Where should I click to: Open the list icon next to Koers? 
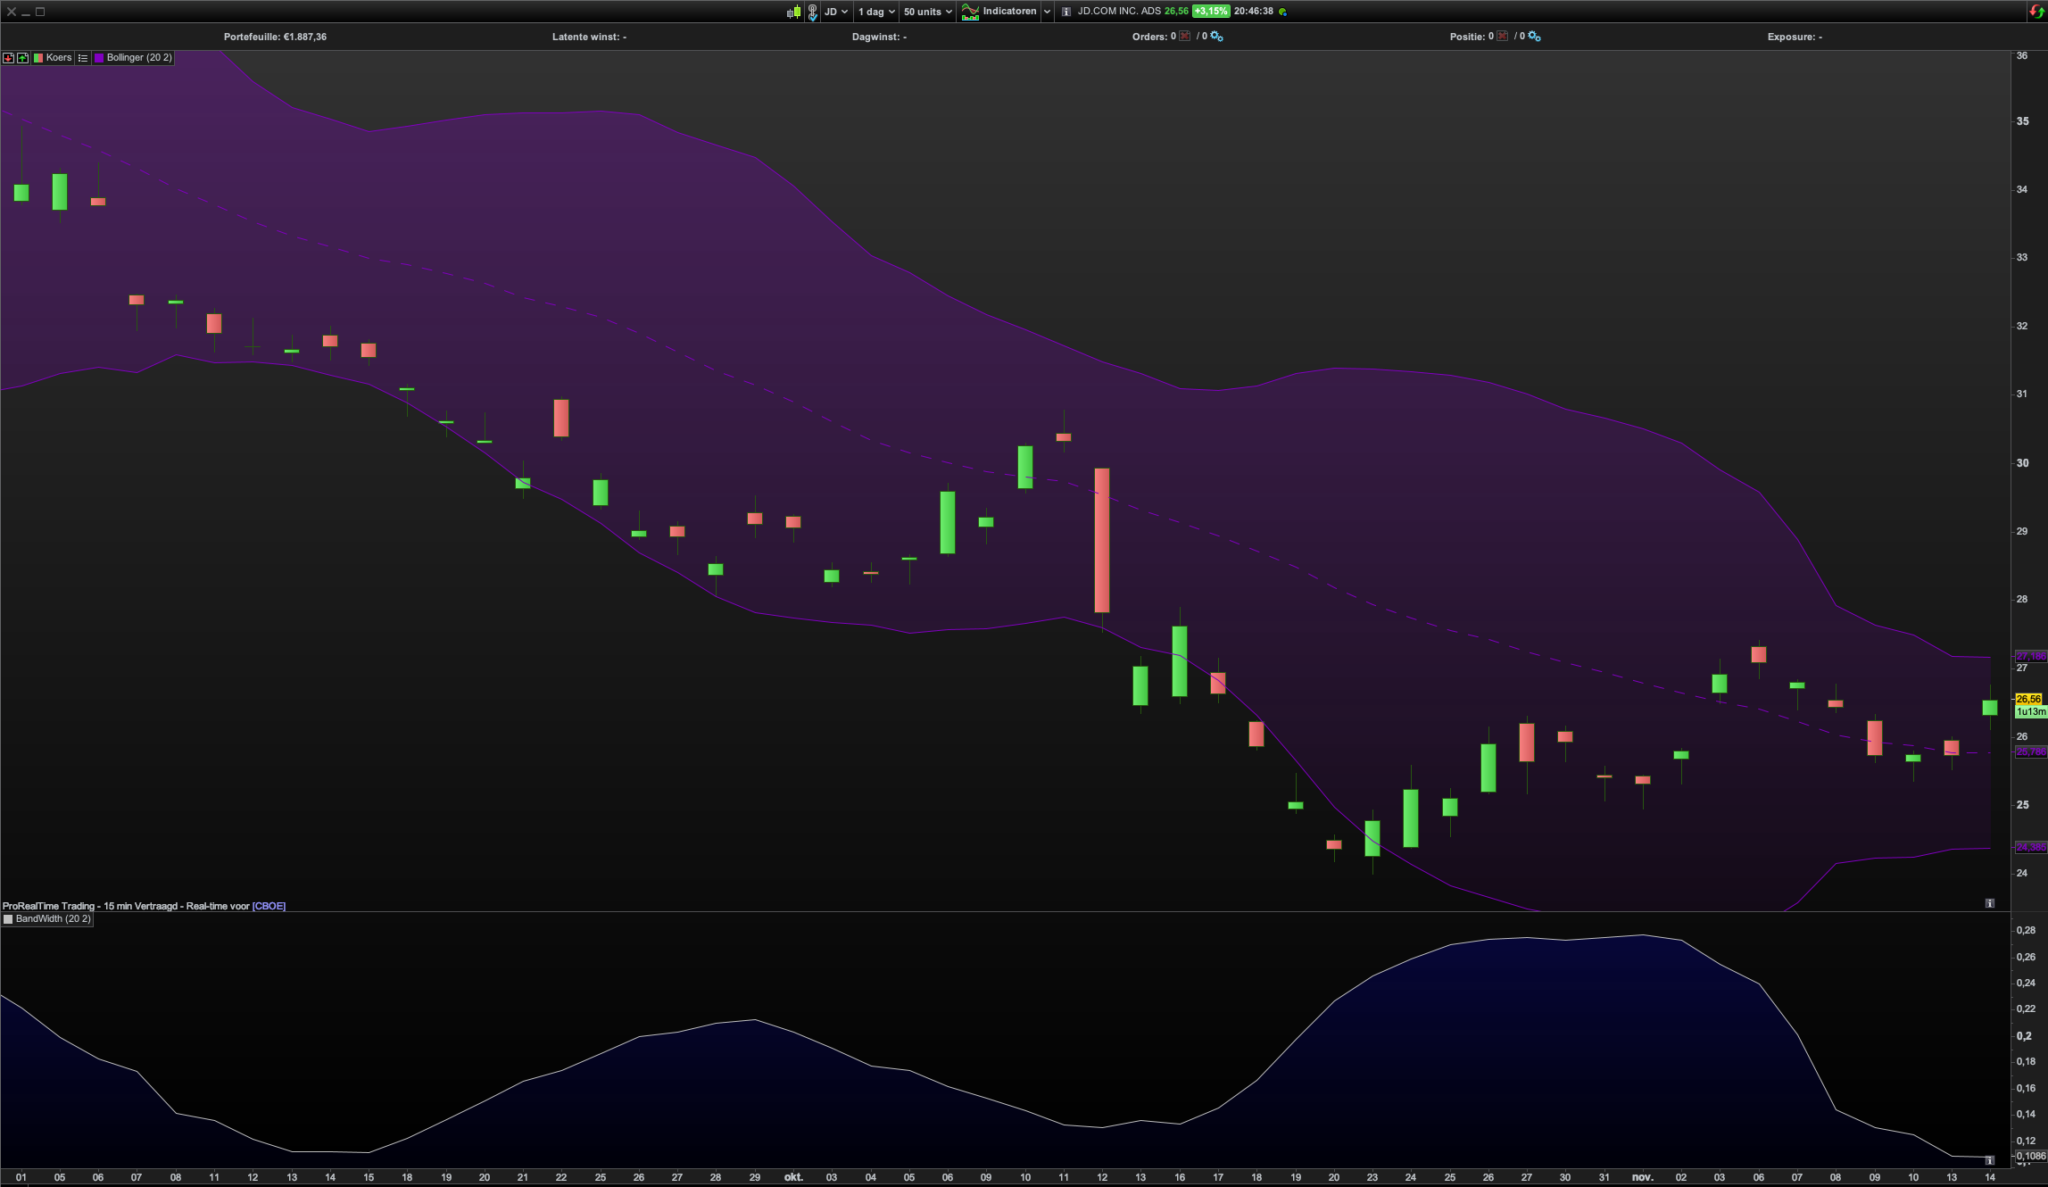point(83,58)
